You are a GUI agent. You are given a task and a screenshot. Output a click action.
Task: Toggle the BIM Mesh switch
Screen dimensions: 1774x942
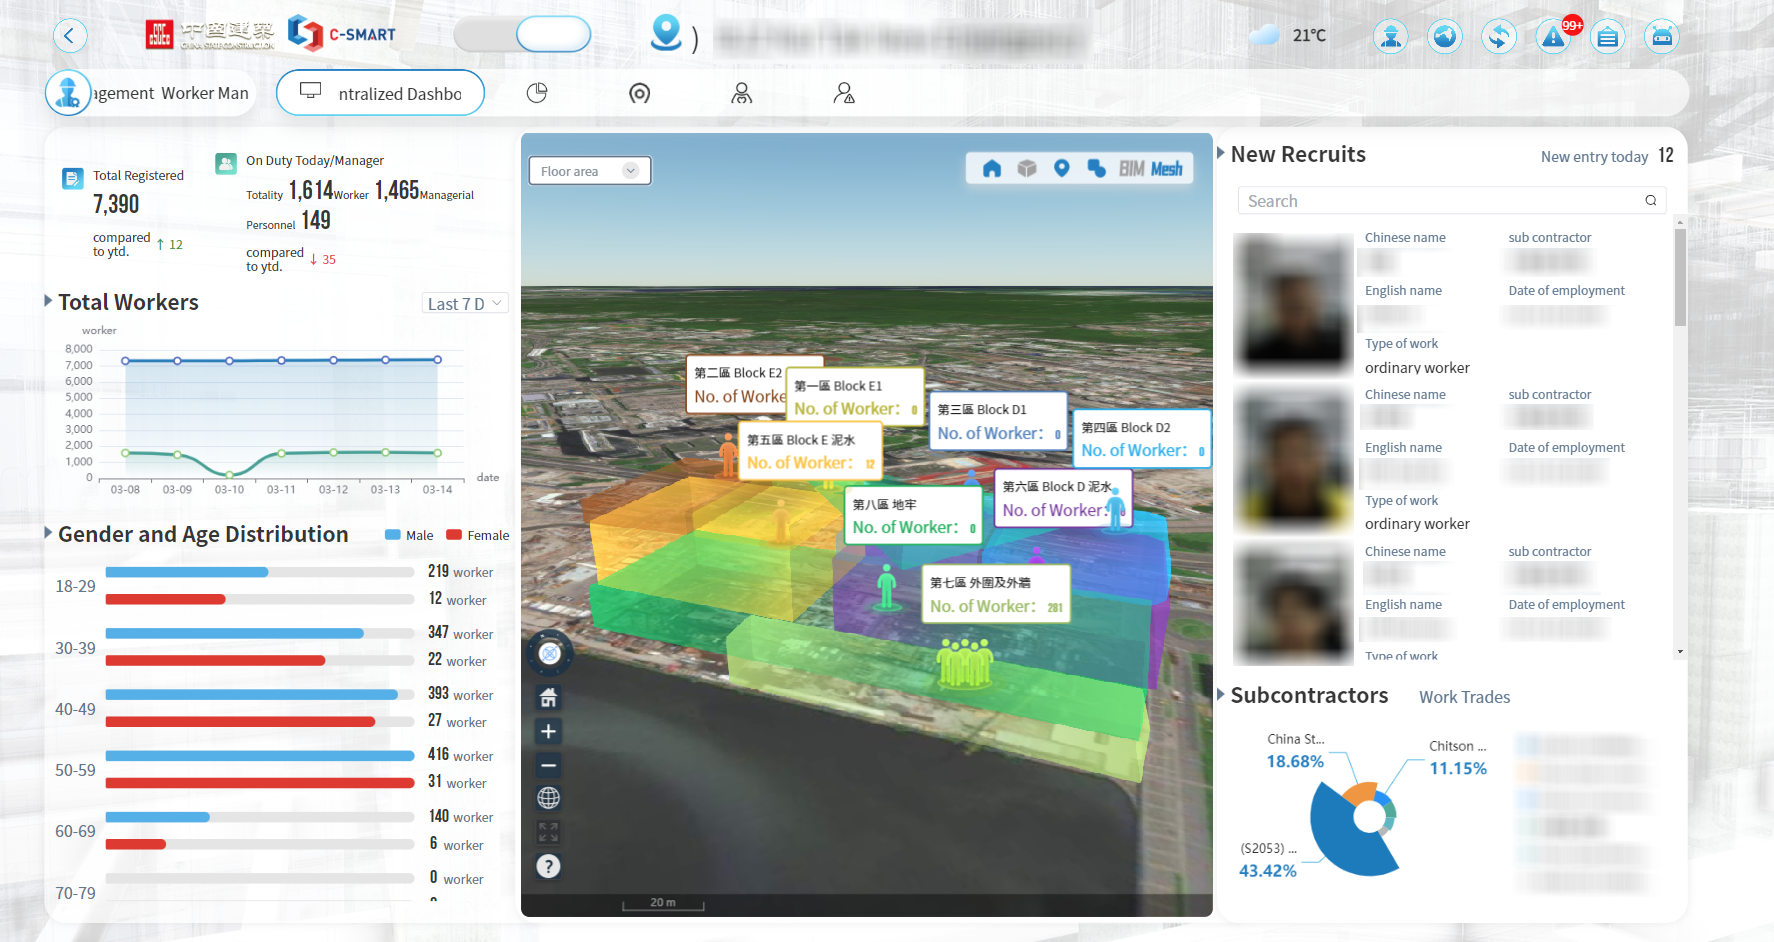[x=1150, y=169]
